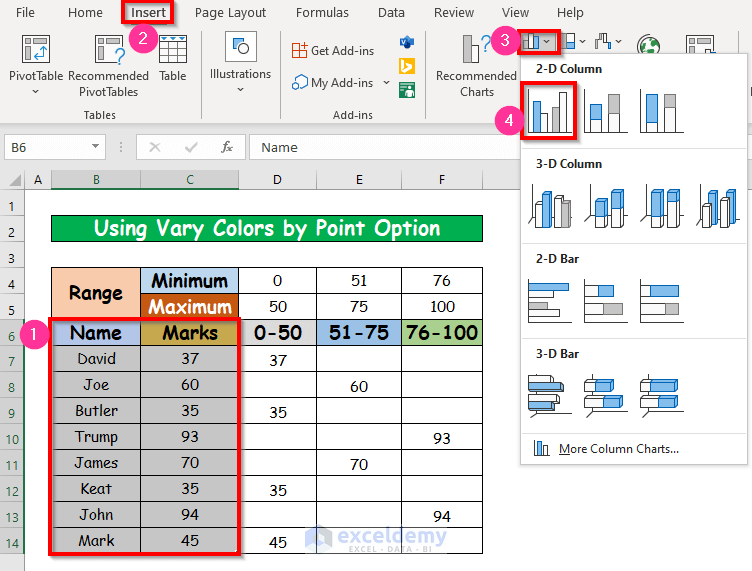The height and width of the screenshot is (571, 752).
Task: Click the Maximum label cell
Action: [190, 306]
